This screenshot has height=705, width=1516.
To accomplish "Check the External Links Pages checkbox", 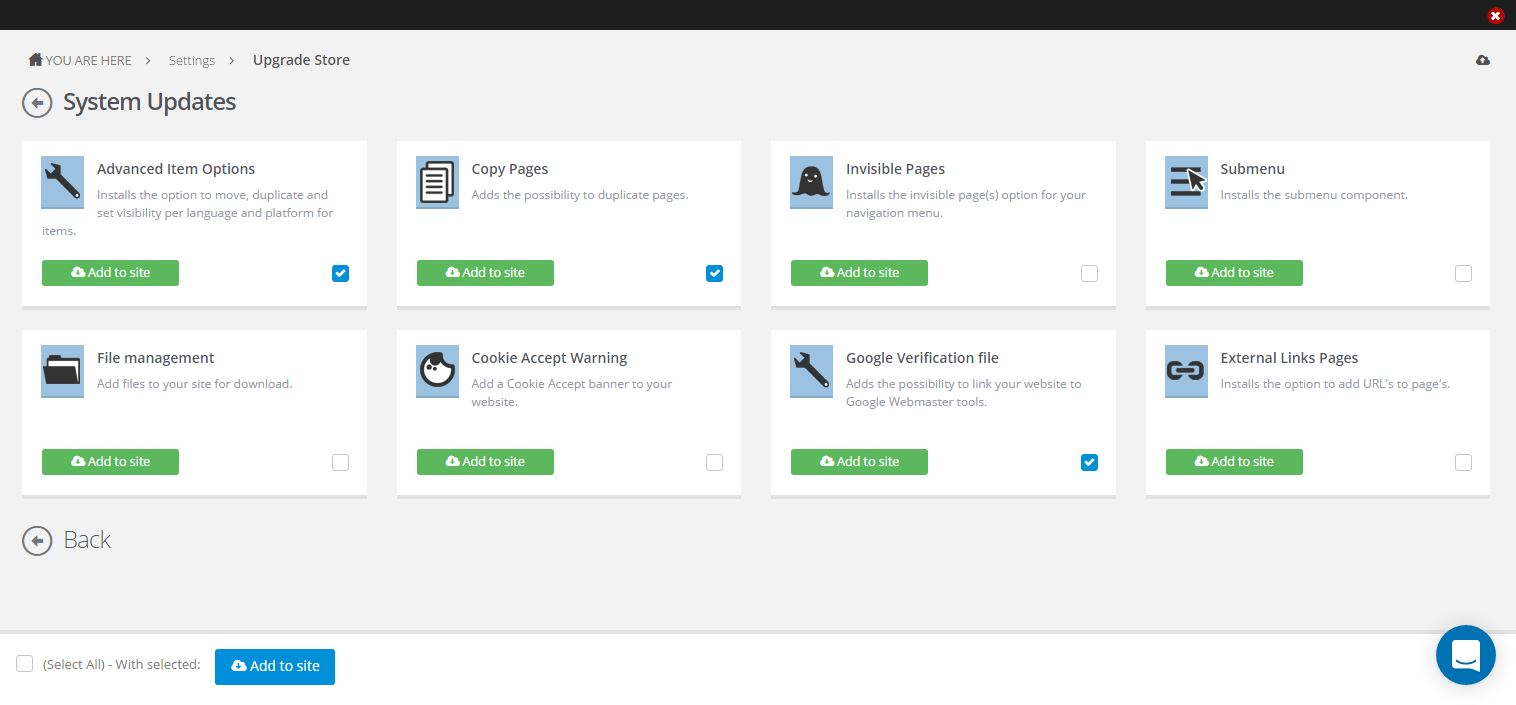I will pyautogui.click(x=1463, y=462).
